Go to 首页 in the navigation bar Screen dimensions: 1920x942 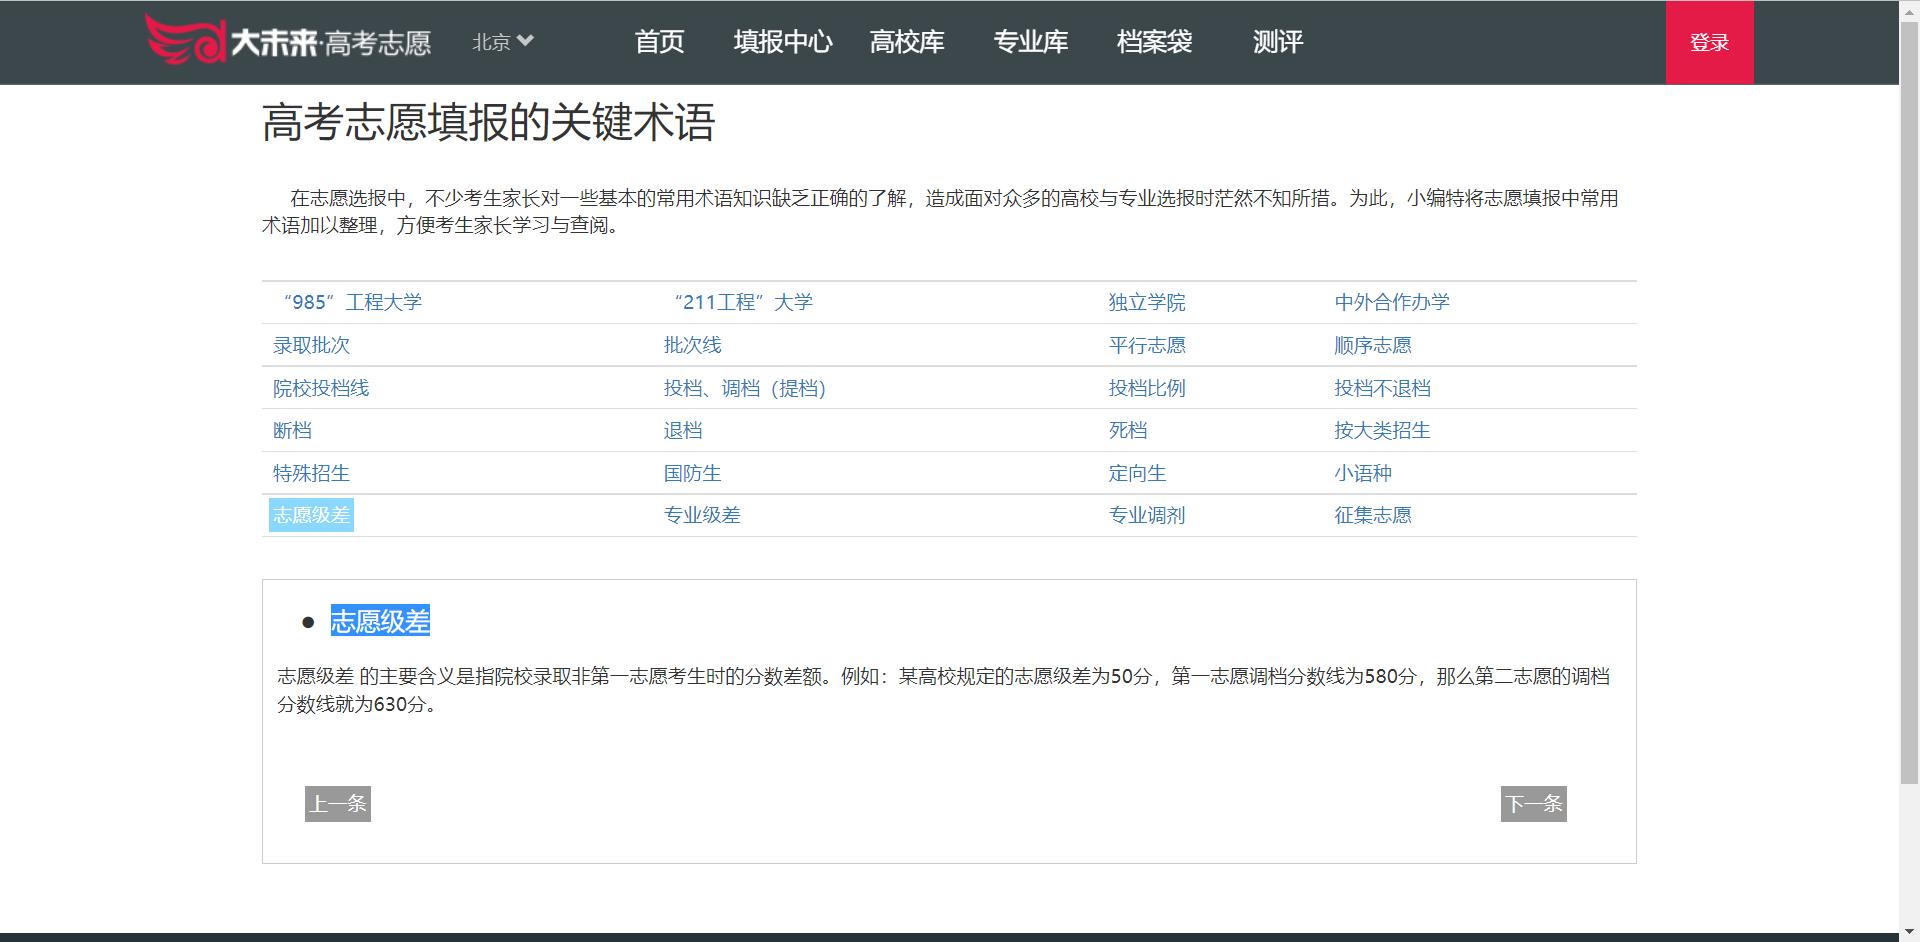[660, 42]
